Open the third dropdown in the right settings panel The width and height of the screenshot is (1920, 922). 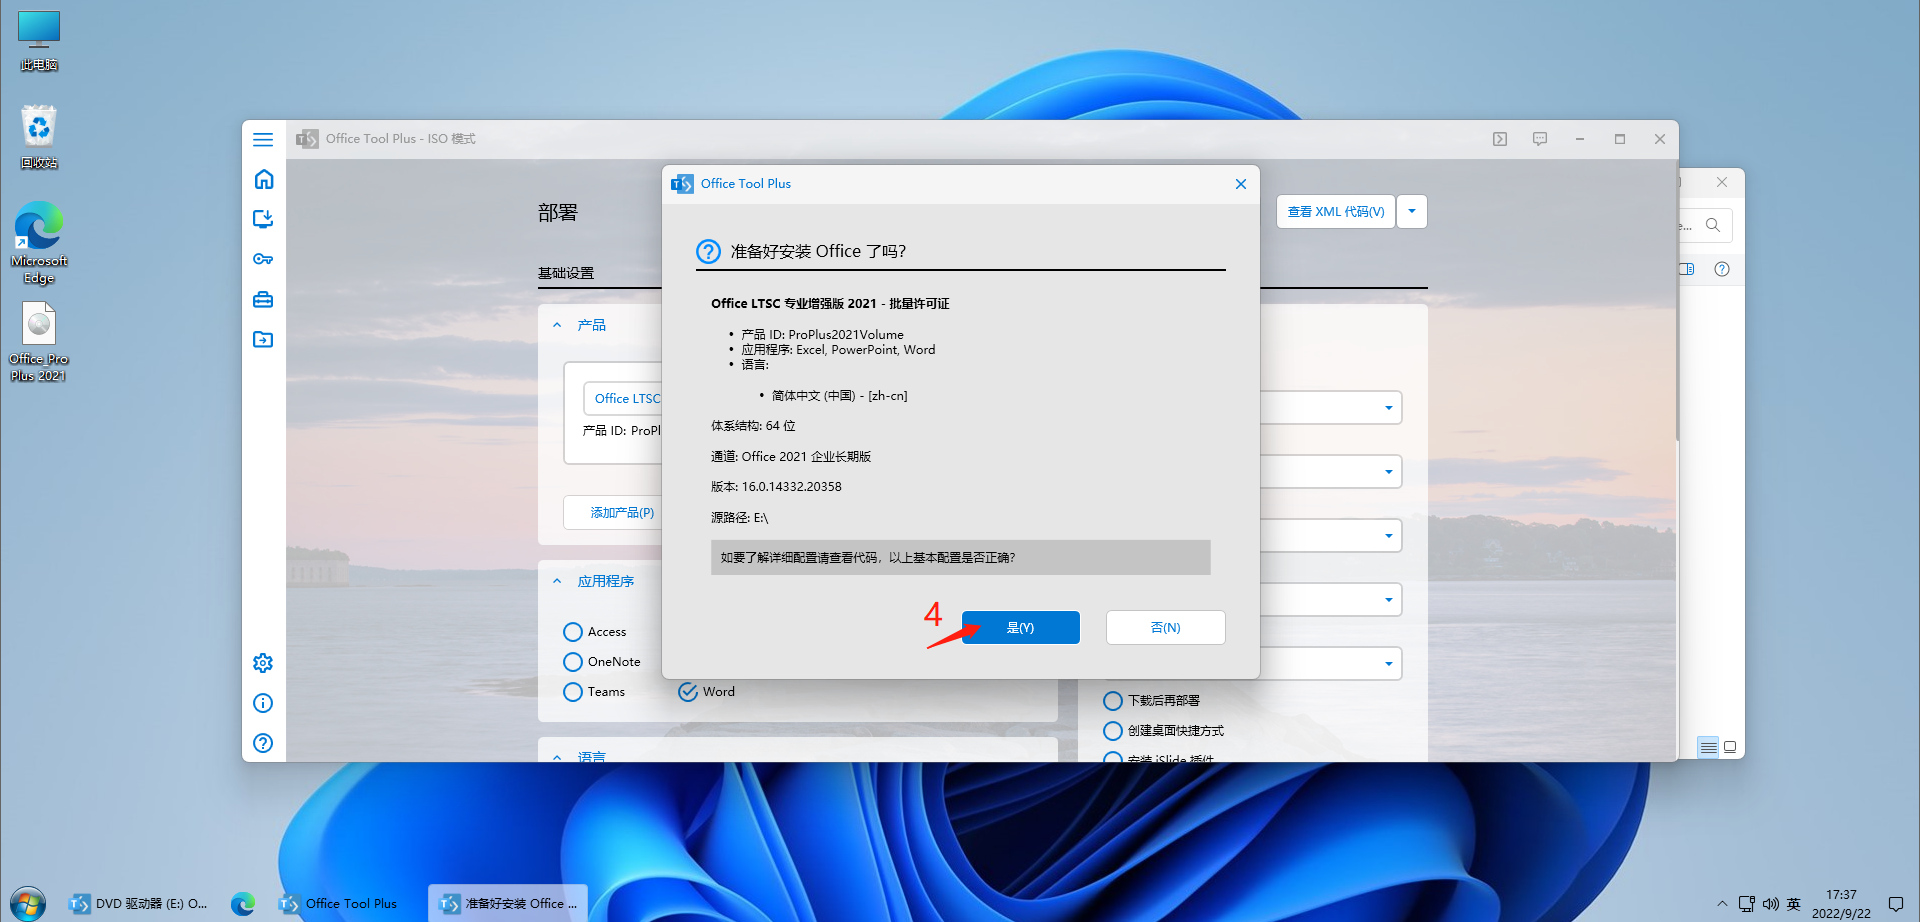(1388, 535)
